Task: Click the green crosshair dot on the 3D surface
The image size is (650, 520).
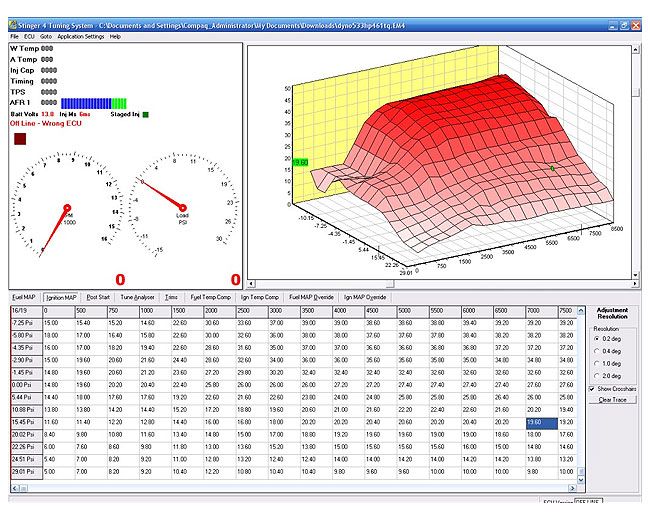Action: (x=552, y=169)
